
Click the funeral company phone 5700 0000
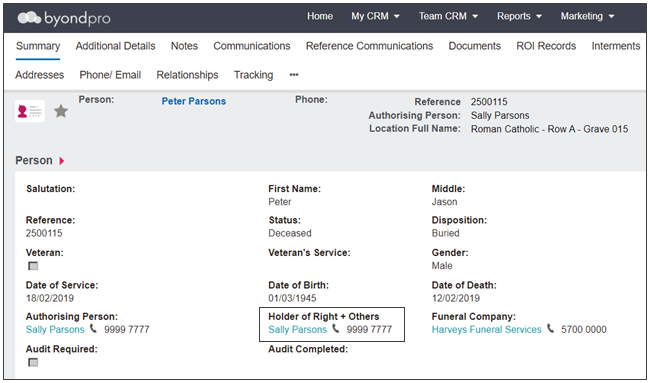click(x=584, y=330)
